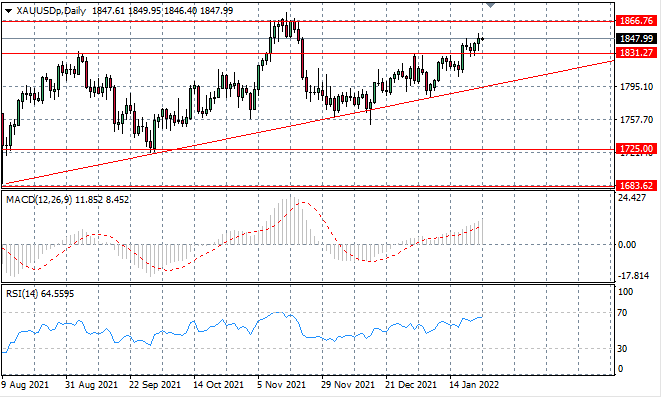Click the MACD zero level label 0.00
This screenshot has width=661, height=397.
627,244
